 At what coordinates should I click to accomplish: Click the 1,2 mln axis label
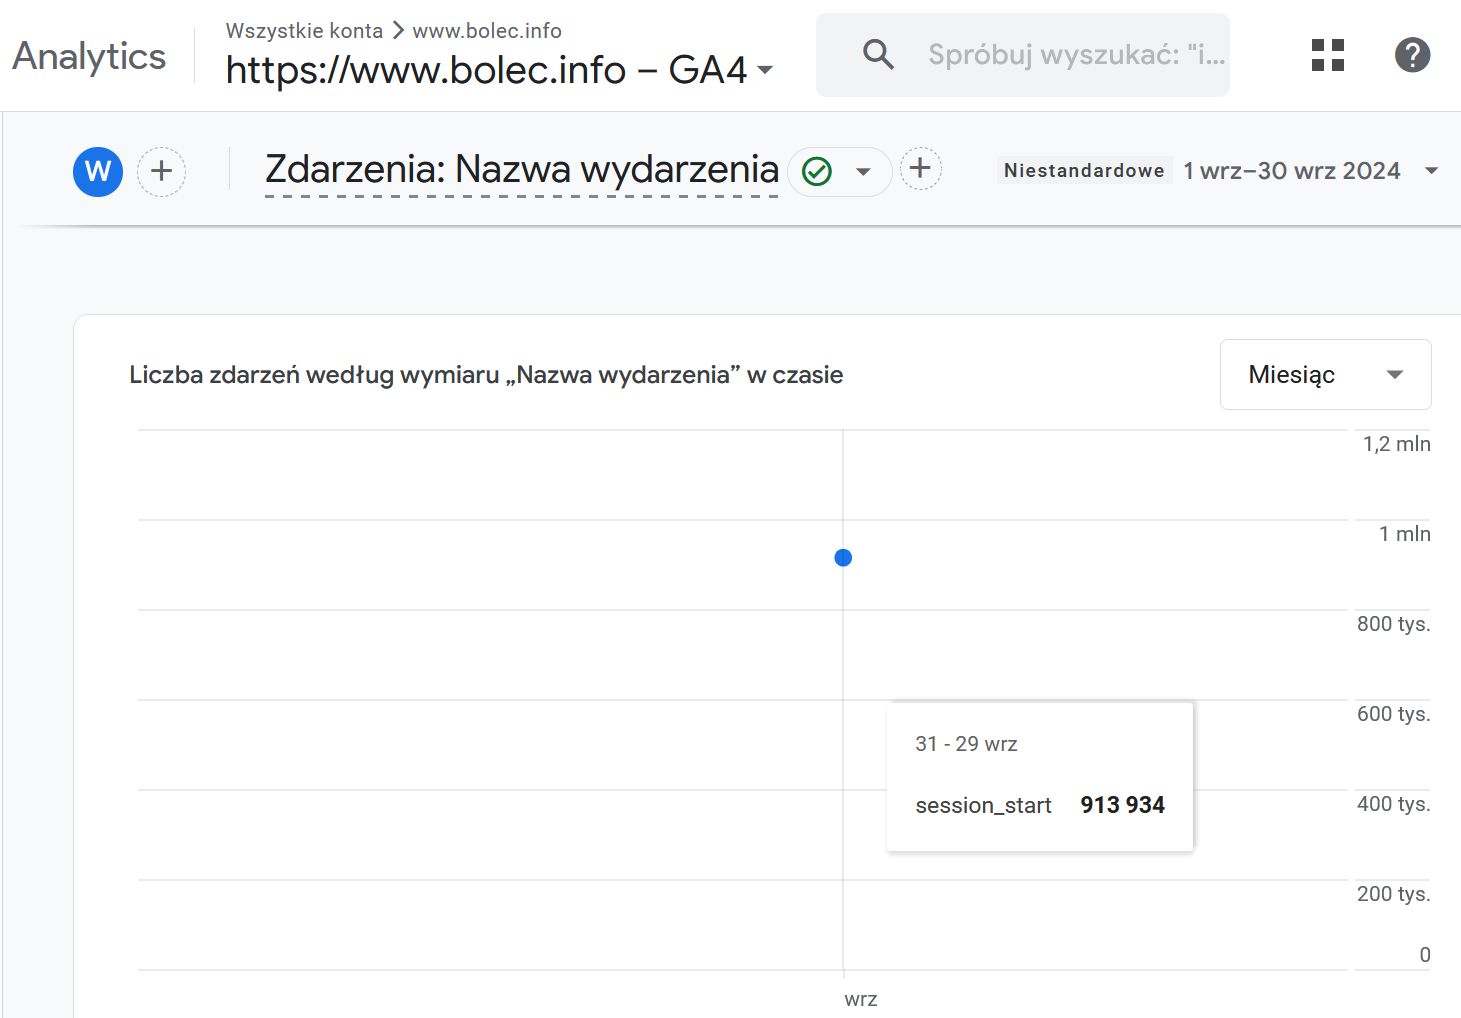[x=1396, y=444]
